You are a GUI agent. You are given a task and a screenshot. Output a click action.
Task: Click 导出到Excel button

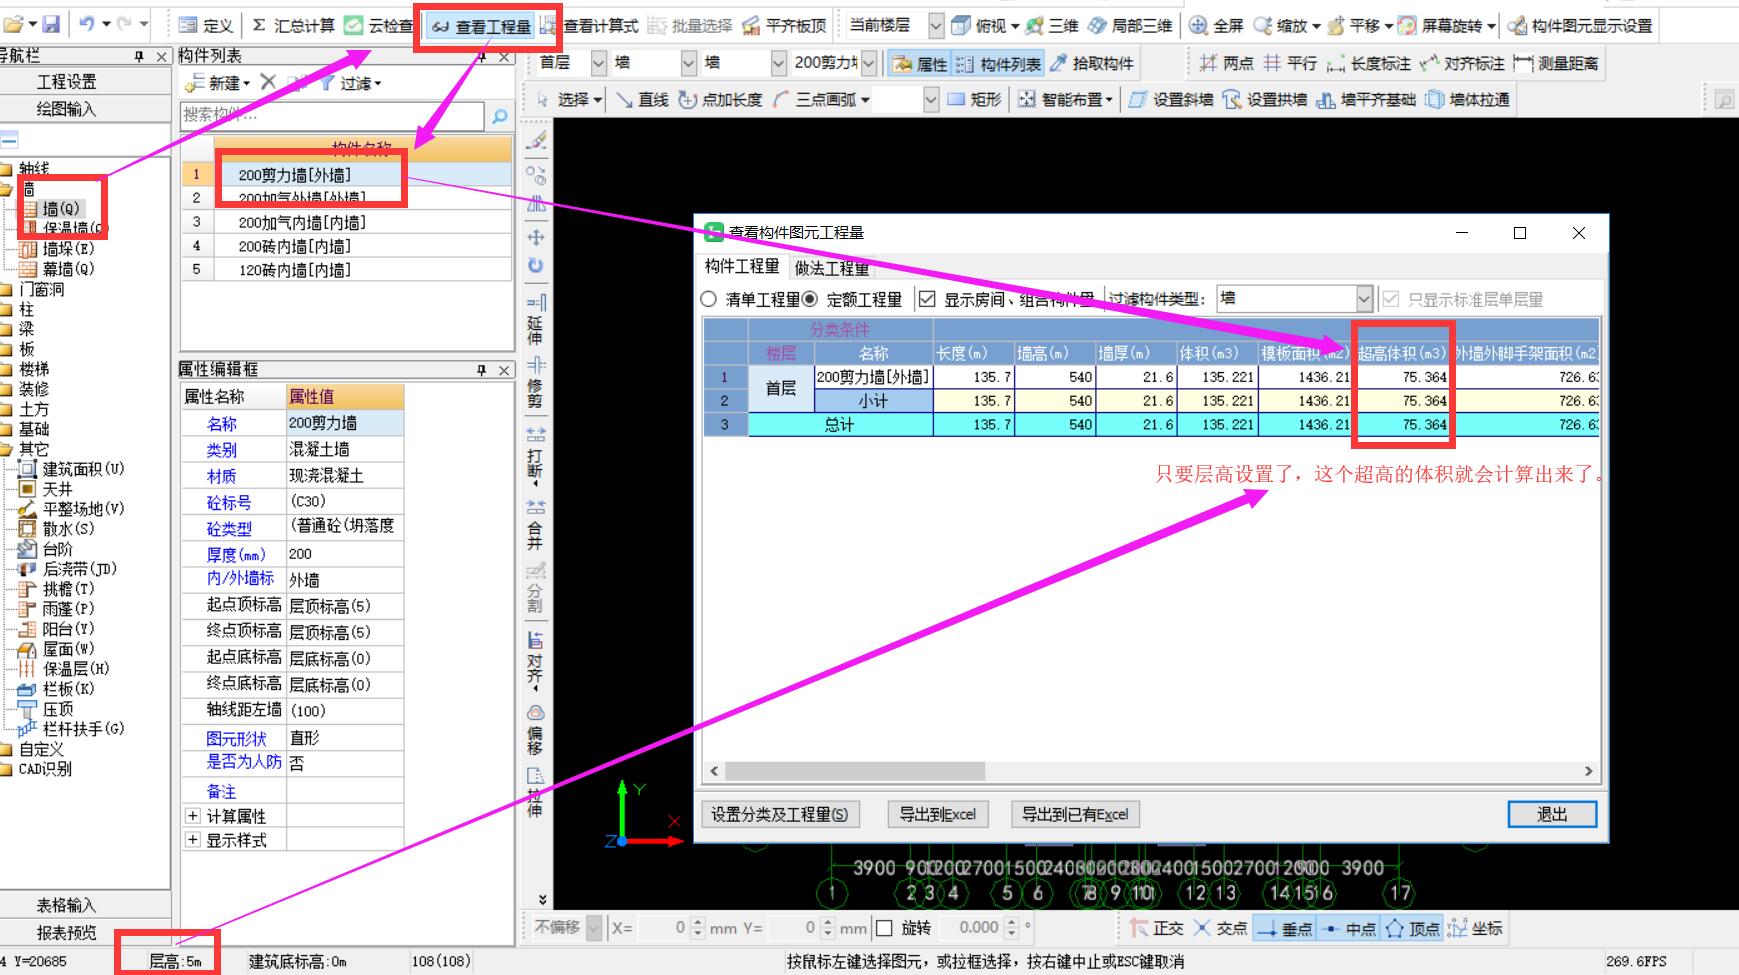pyautogui.click(x=937, y=814)
